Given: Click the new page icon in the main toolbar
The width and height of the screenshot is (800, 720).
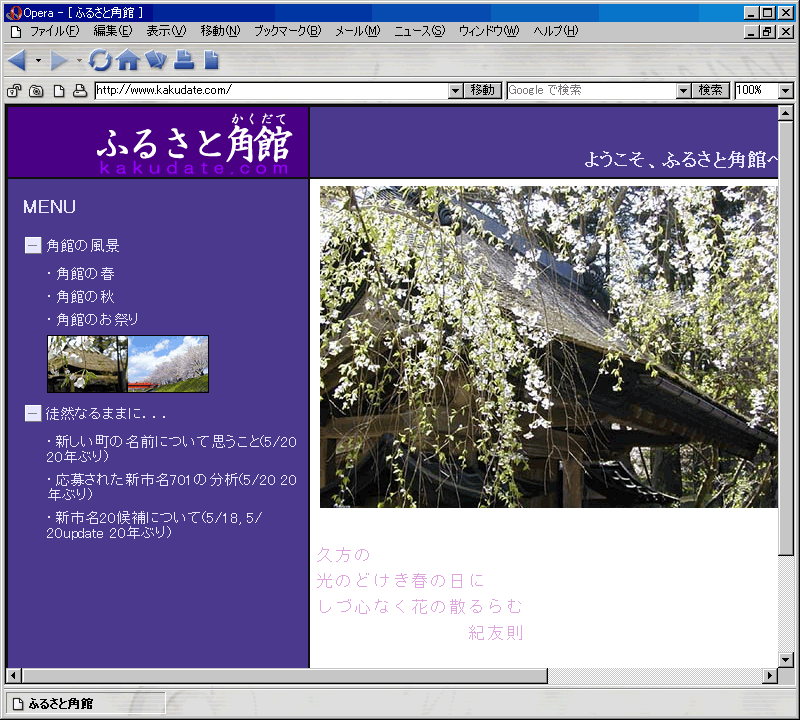Looking at the screenshot, I should point(211,60).
